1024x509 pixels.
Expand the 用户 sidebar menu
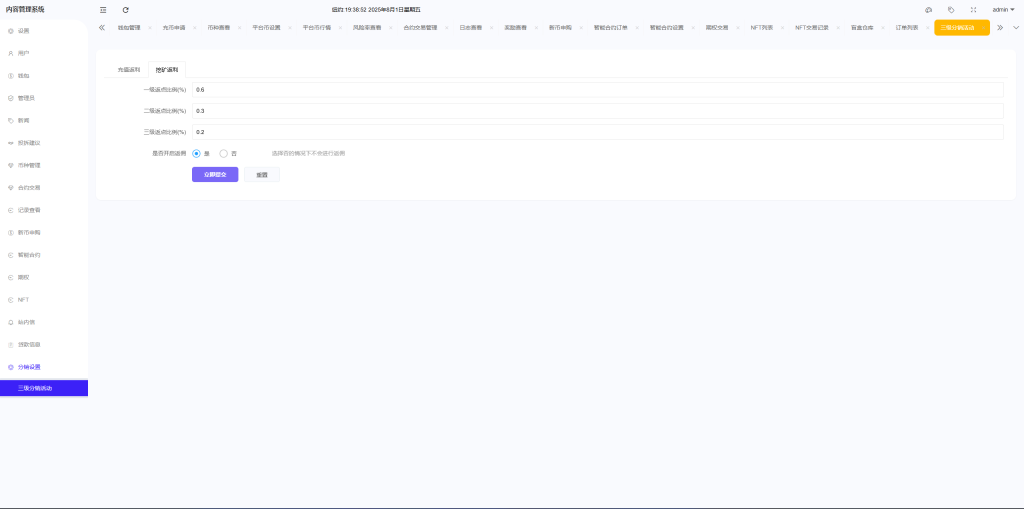coord(24,53)
